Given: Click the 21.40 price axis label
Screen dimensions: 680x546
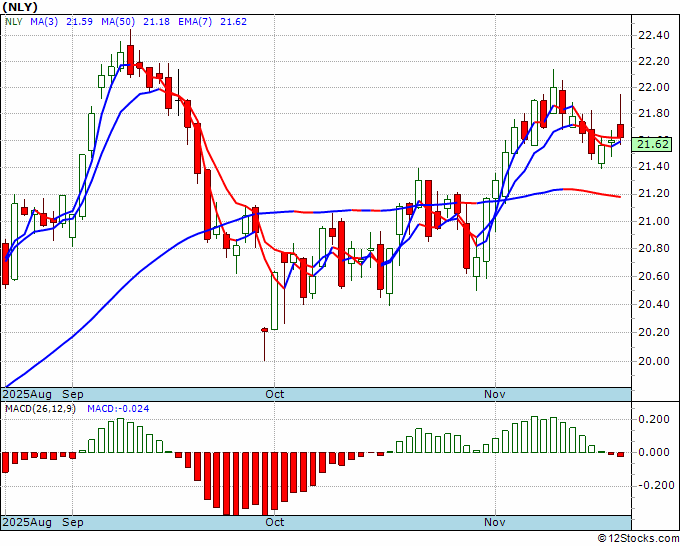Looking at the screenshot, I should pos(654,167).
